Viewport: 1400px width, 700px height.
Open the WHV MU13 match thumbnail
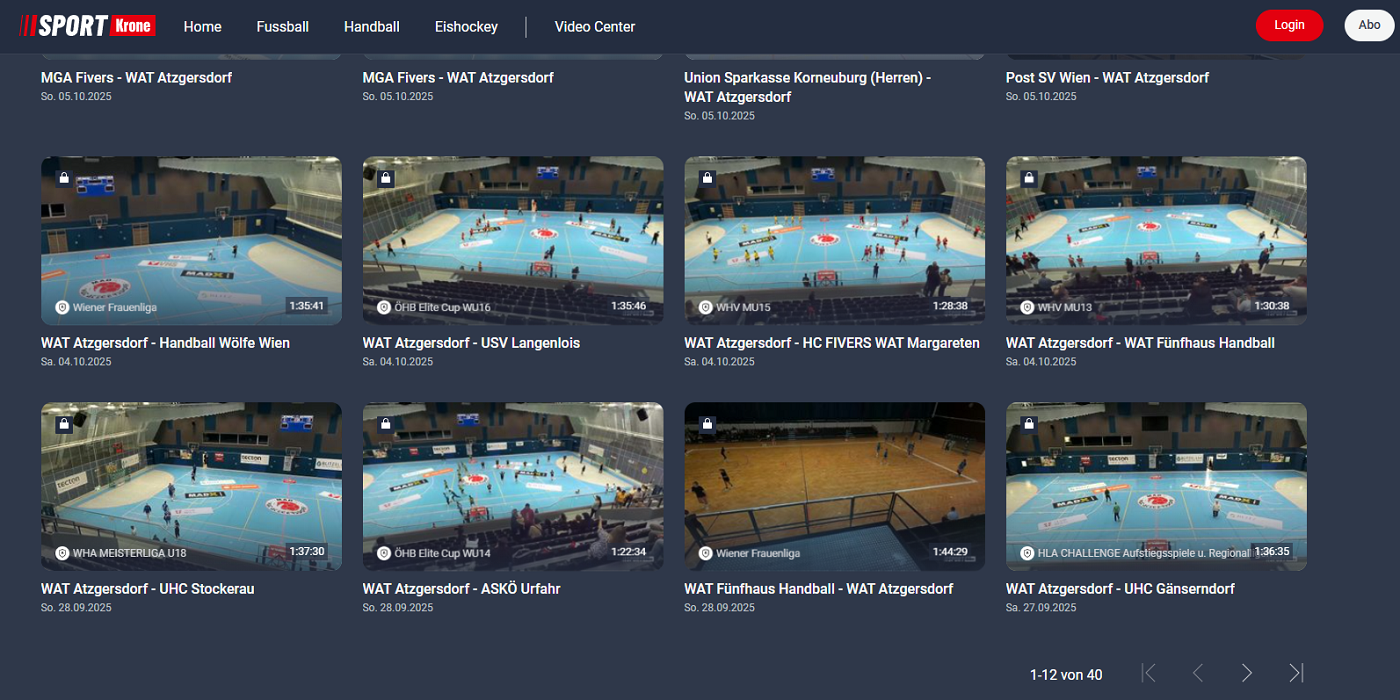[x=1155, y=240]
